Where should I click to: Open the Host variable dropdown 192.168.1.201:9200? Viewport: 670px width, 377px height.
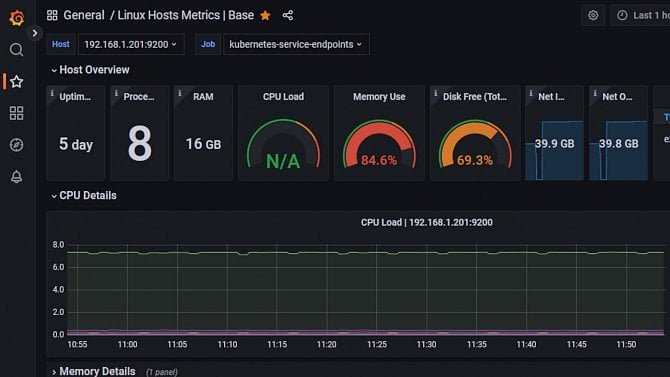point(131,44)
